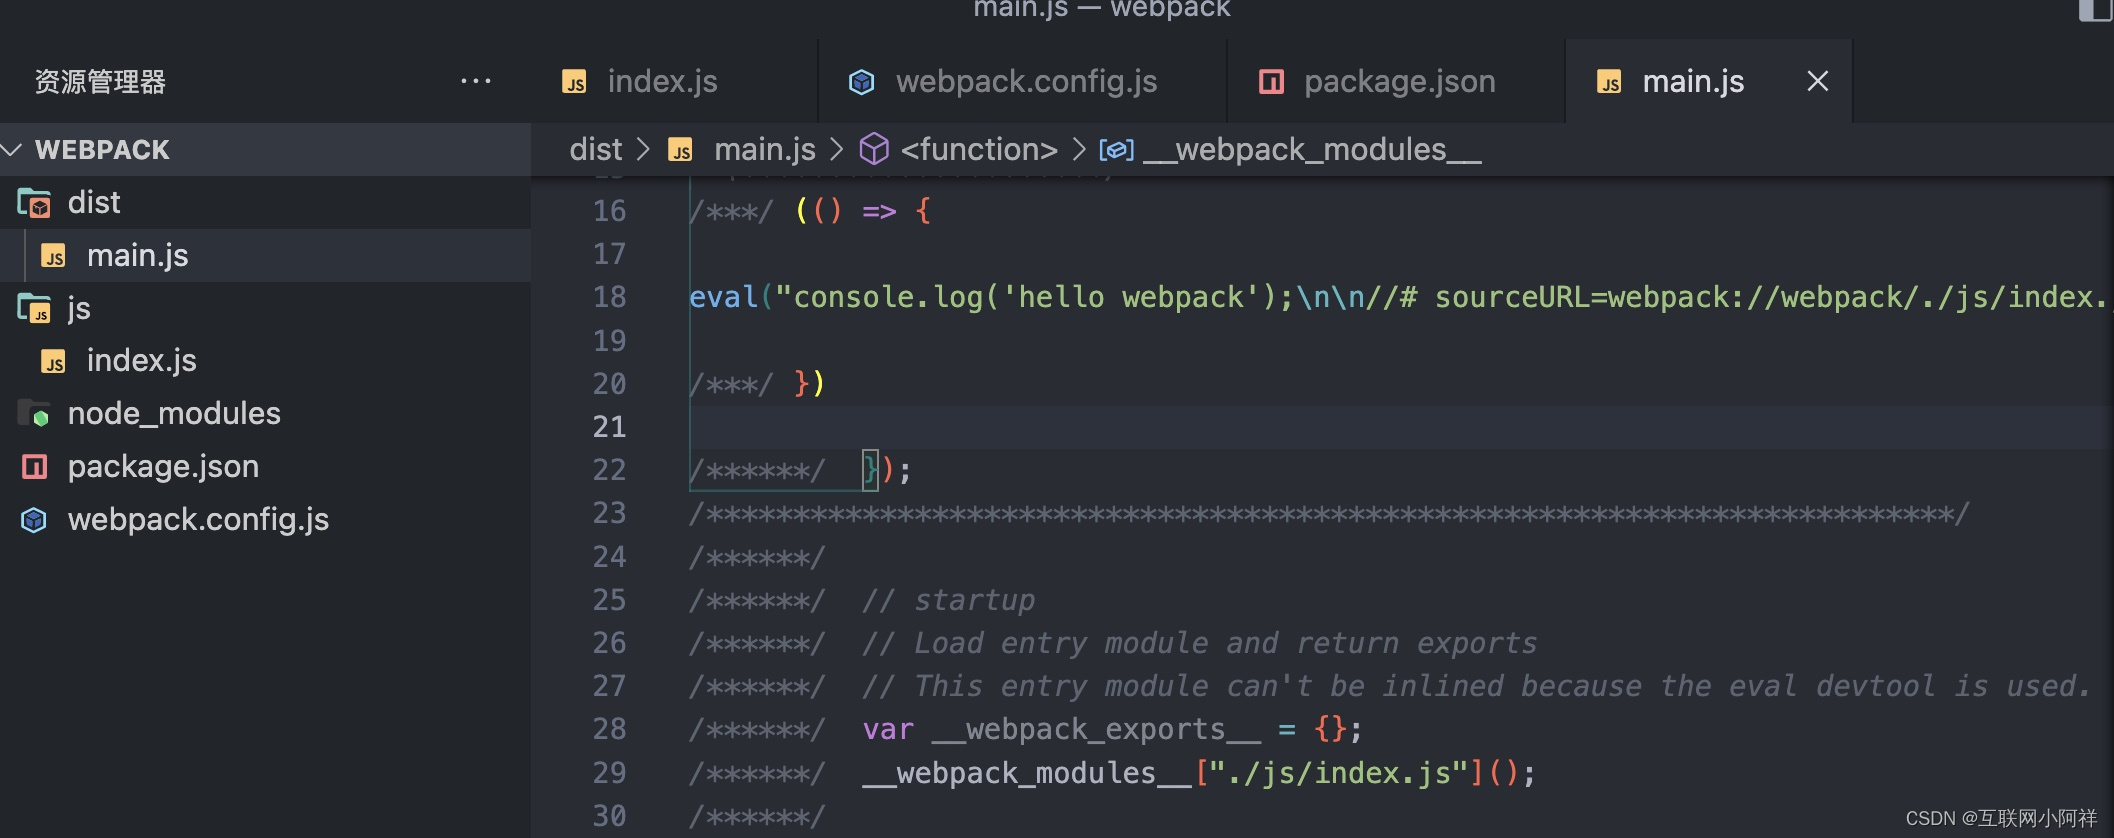Image resolution: width=2114 pixels, height=838 pixels.
Task: Click the '// startup' comment on line 25
Action: click(948, 600)
